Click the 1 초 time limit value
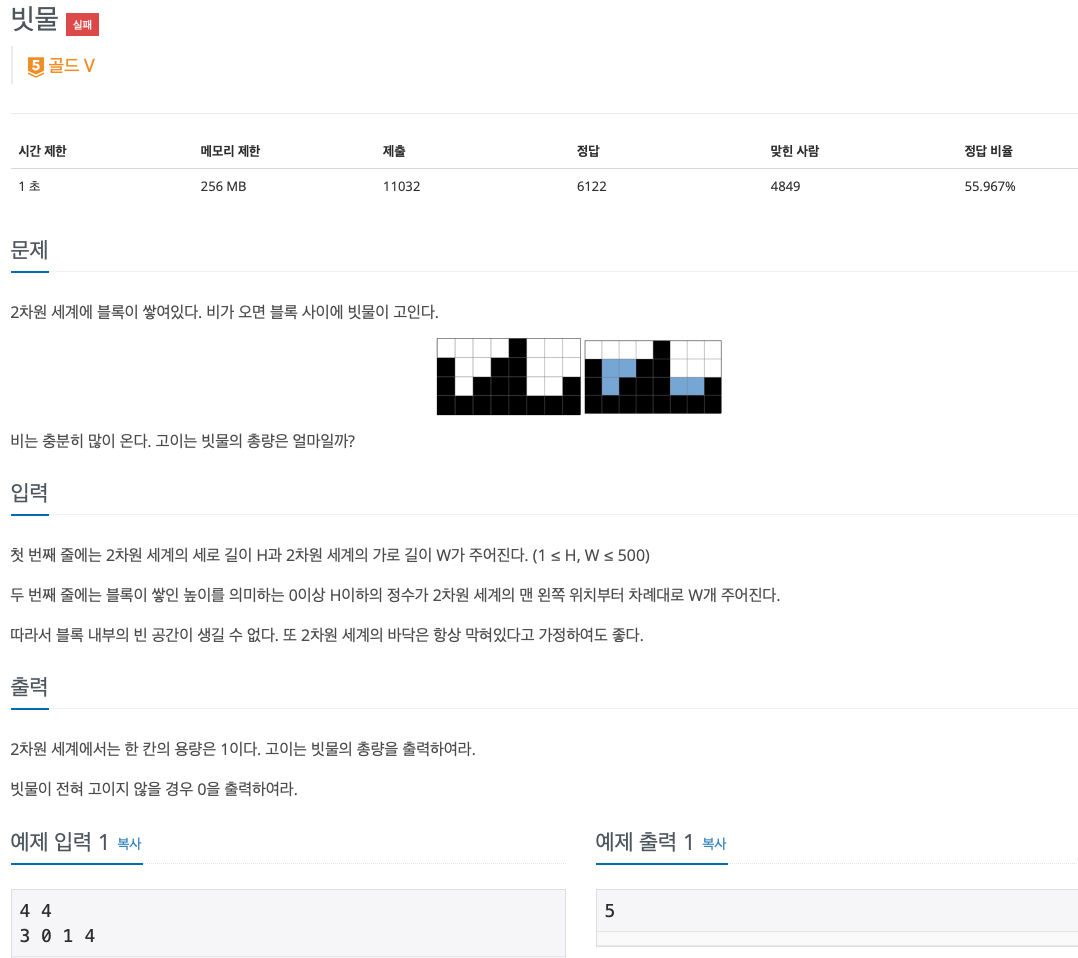This screenshot has width=1078, height=958. tap(30, 186)
